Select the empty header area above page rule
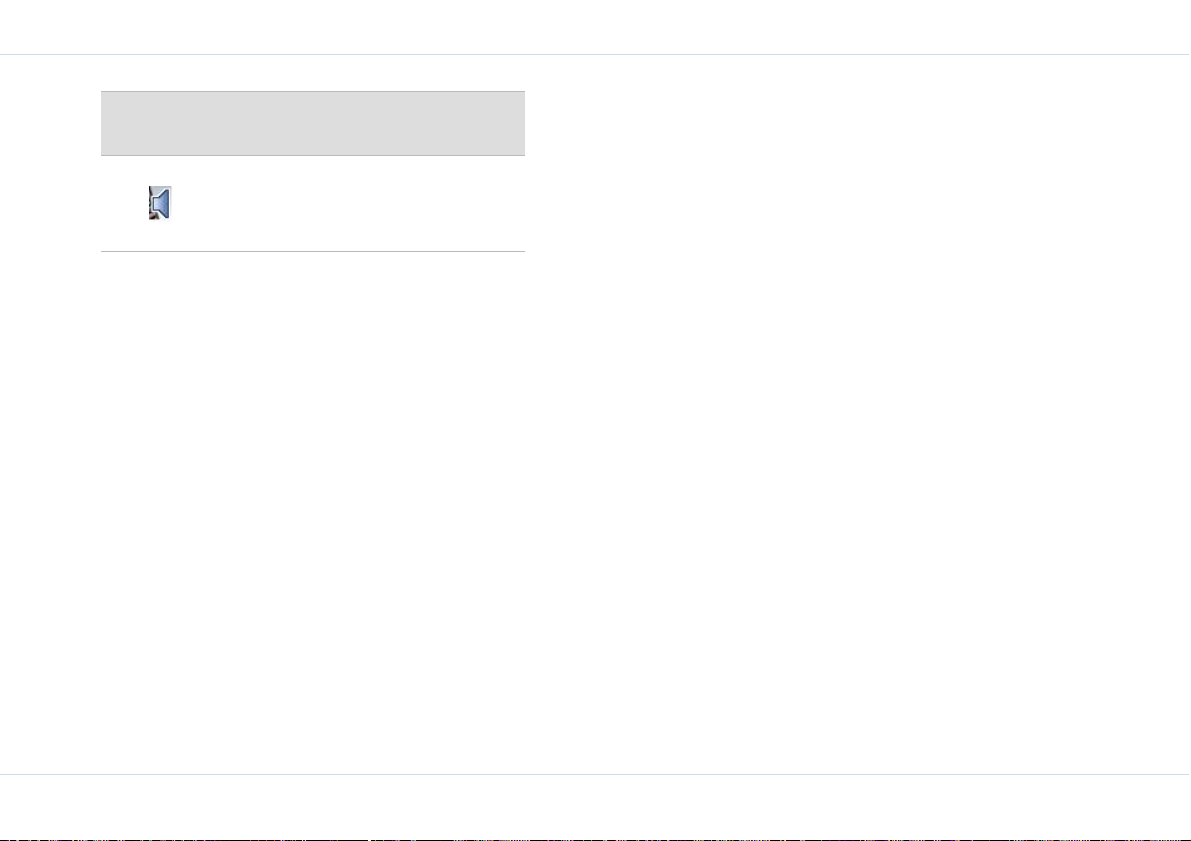Screen dimensions: 1191x841 [x=596, y=27]
